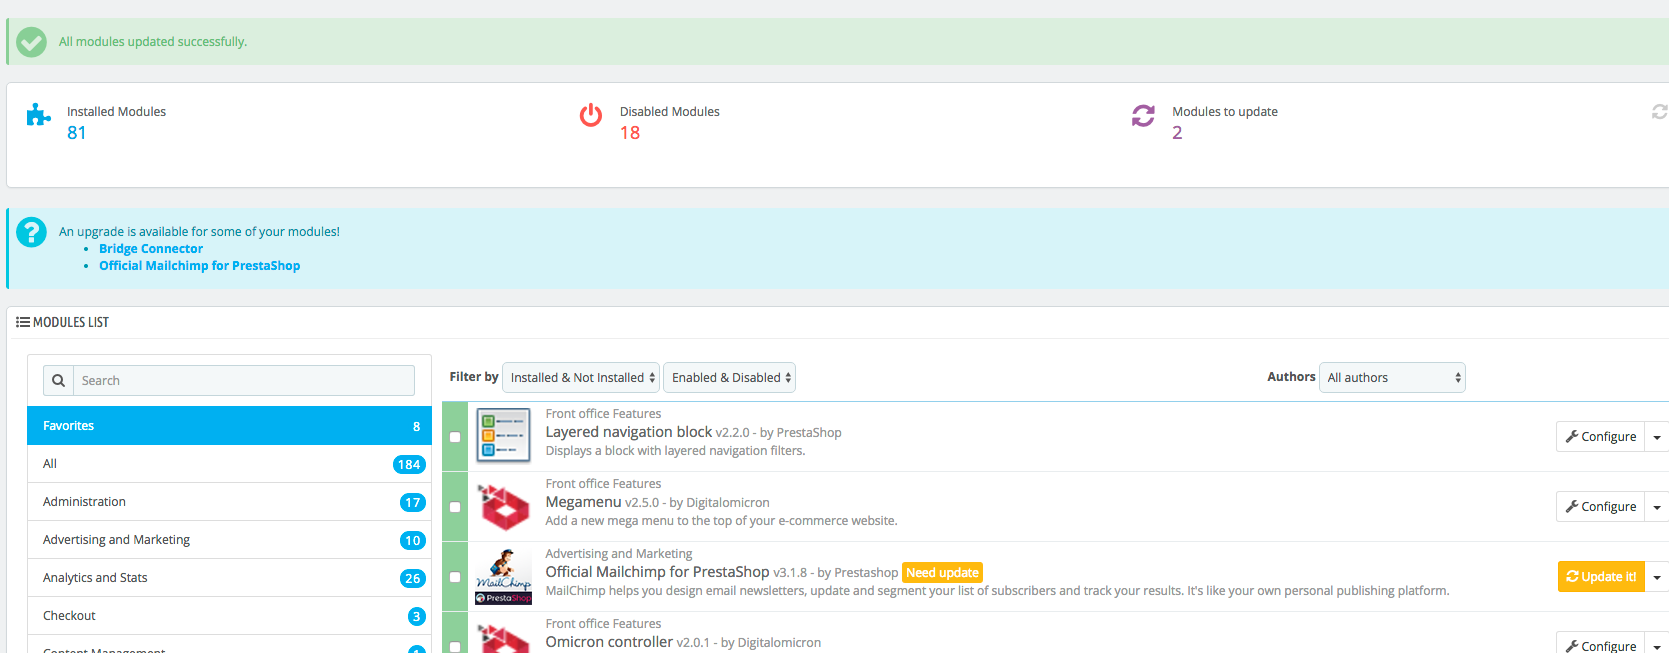Configure the Megamenu module
This screenshot has height=653, width=1669.
(x=1600, y=507)
